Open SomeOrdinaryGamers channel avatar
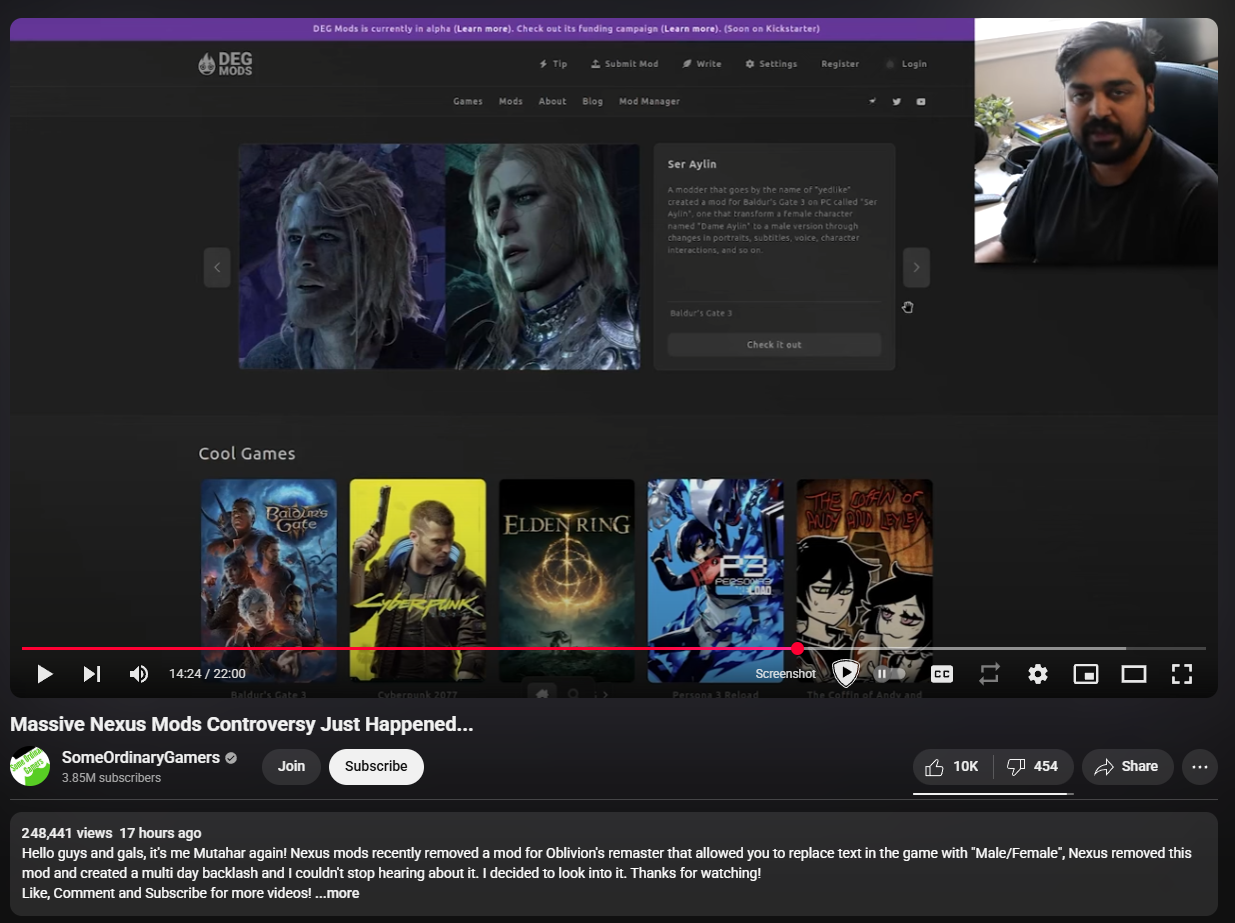The width and height of the screenshot is (1235, 923). coord(30,766)
